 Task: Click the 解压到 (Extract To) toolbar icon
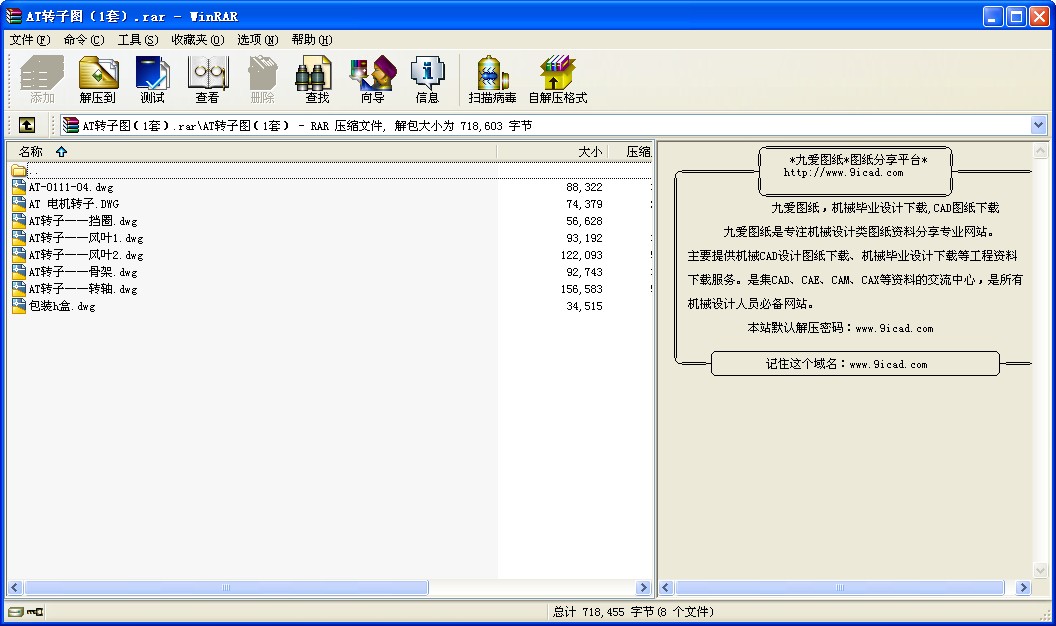coord(98,79)
